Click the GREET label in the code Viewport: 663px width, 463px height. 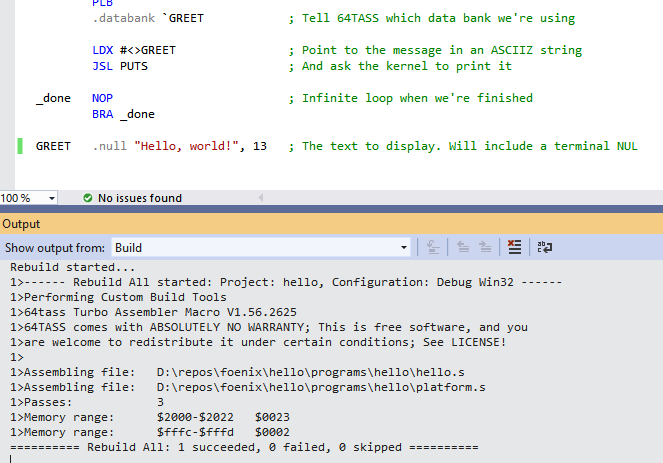[53, 146]
